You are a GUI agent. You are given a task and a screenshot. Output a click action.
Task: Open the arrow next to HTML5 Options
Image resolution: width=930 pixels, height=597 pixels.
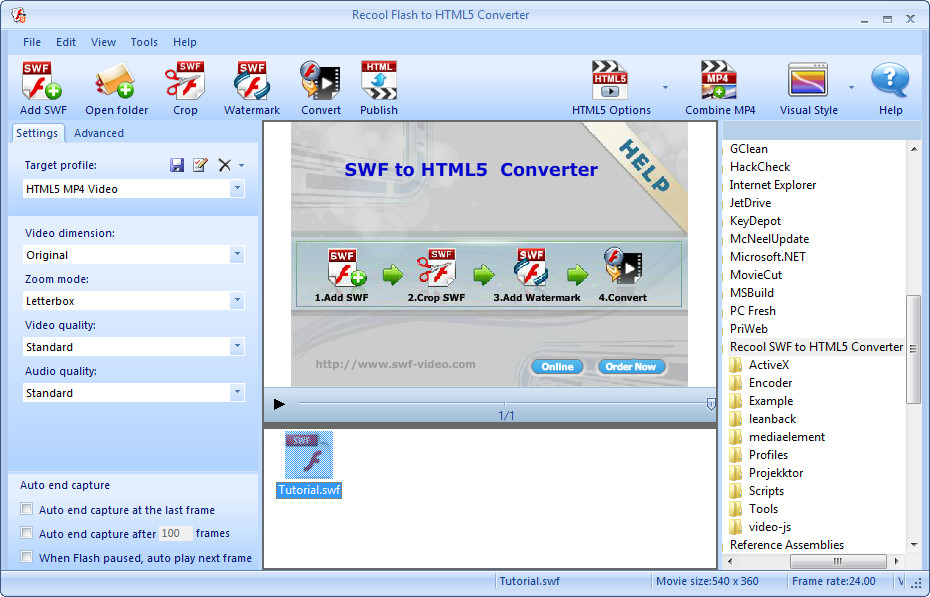665,87
